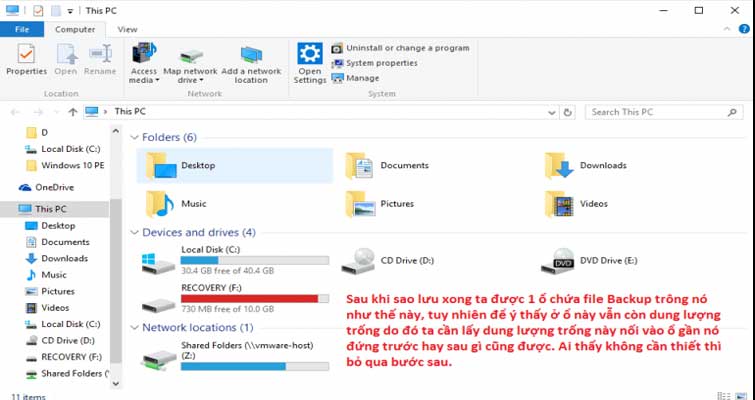Select Local Disk (C:) drive in main pane
The height and width of the screenshot is (400, 755).
pyautogui.click(x=235, y=260)
